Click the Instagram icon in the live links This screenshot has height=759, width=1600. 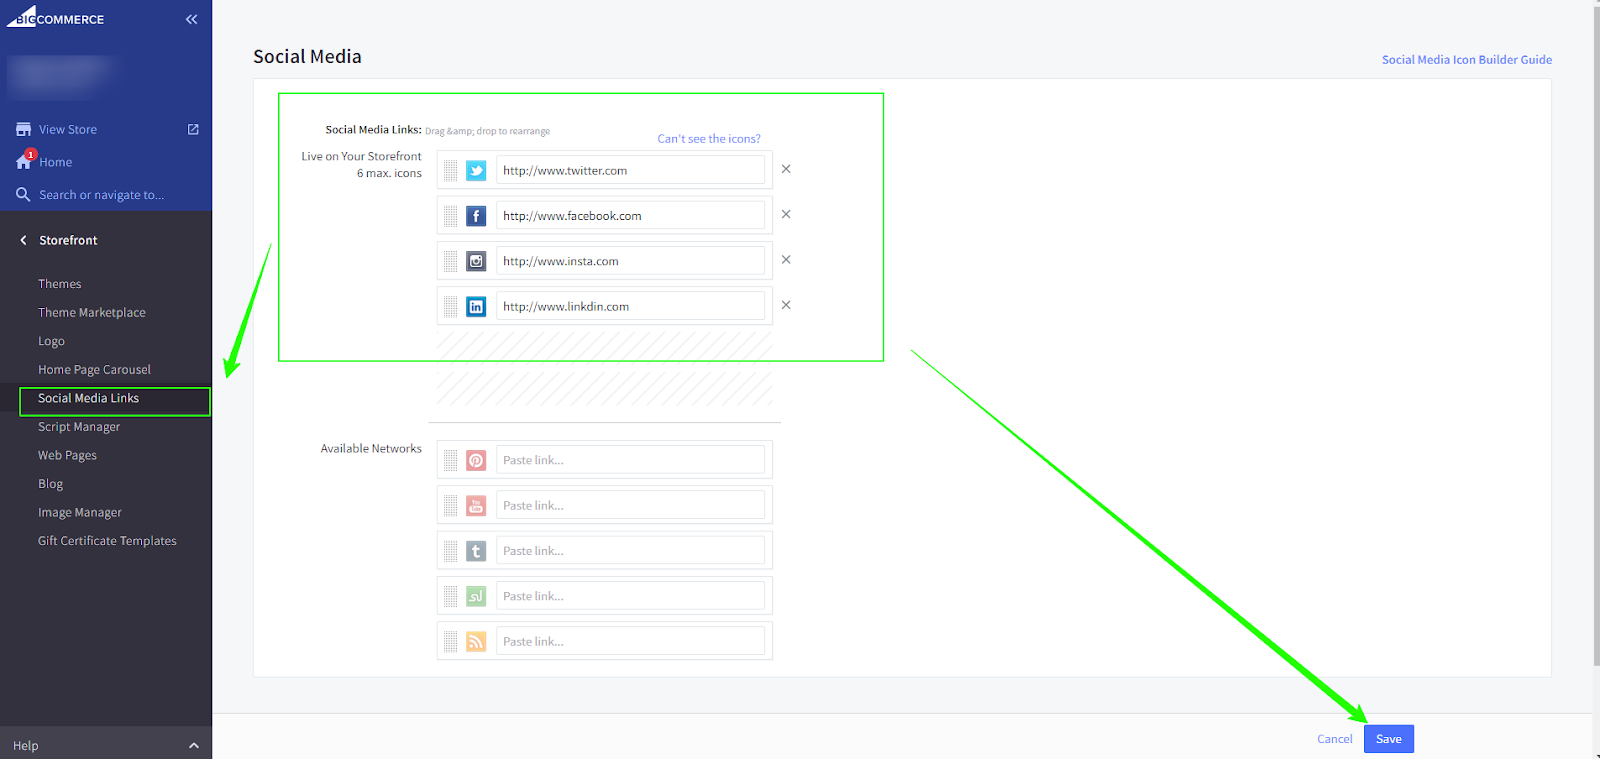click(476, 261)
